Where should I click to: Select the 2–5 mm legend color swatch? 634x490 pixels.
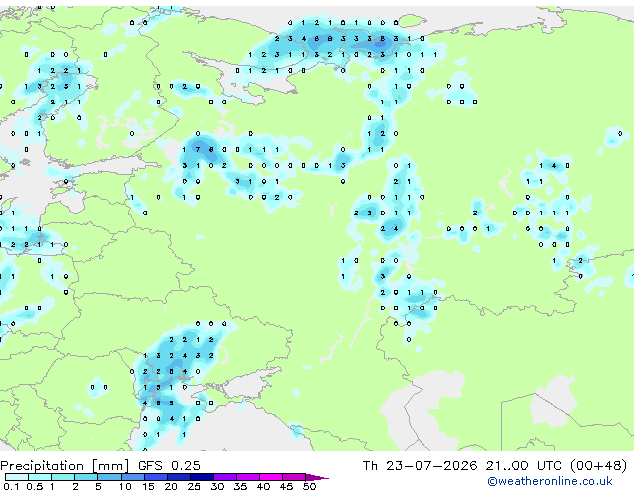click(86, 477)
